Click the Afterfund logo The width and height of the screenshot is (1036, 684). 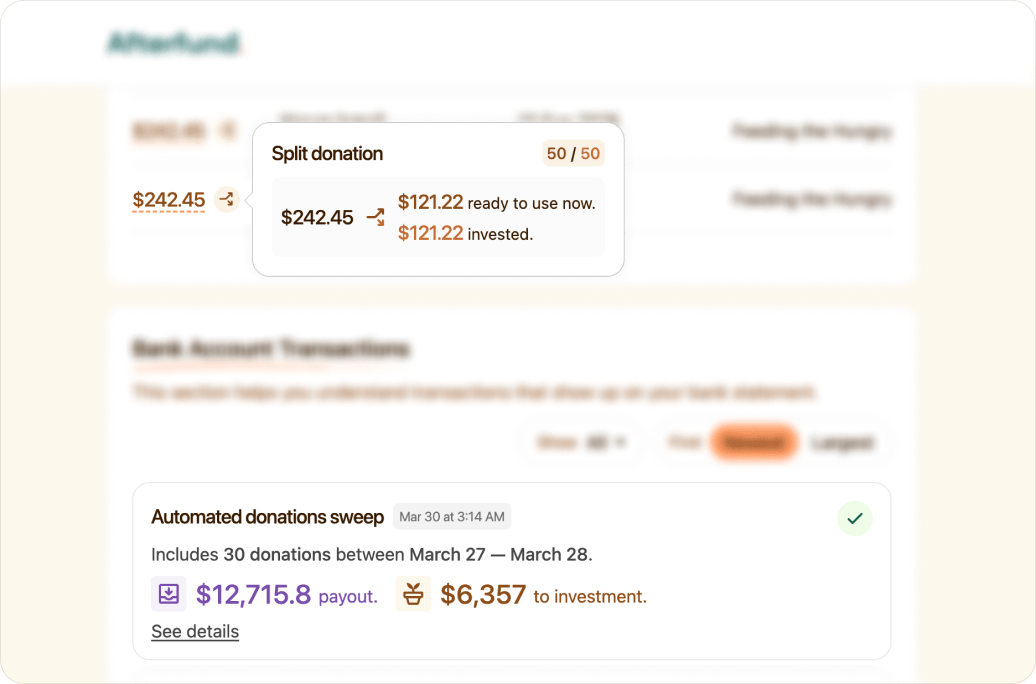click(x=174, y=43)
